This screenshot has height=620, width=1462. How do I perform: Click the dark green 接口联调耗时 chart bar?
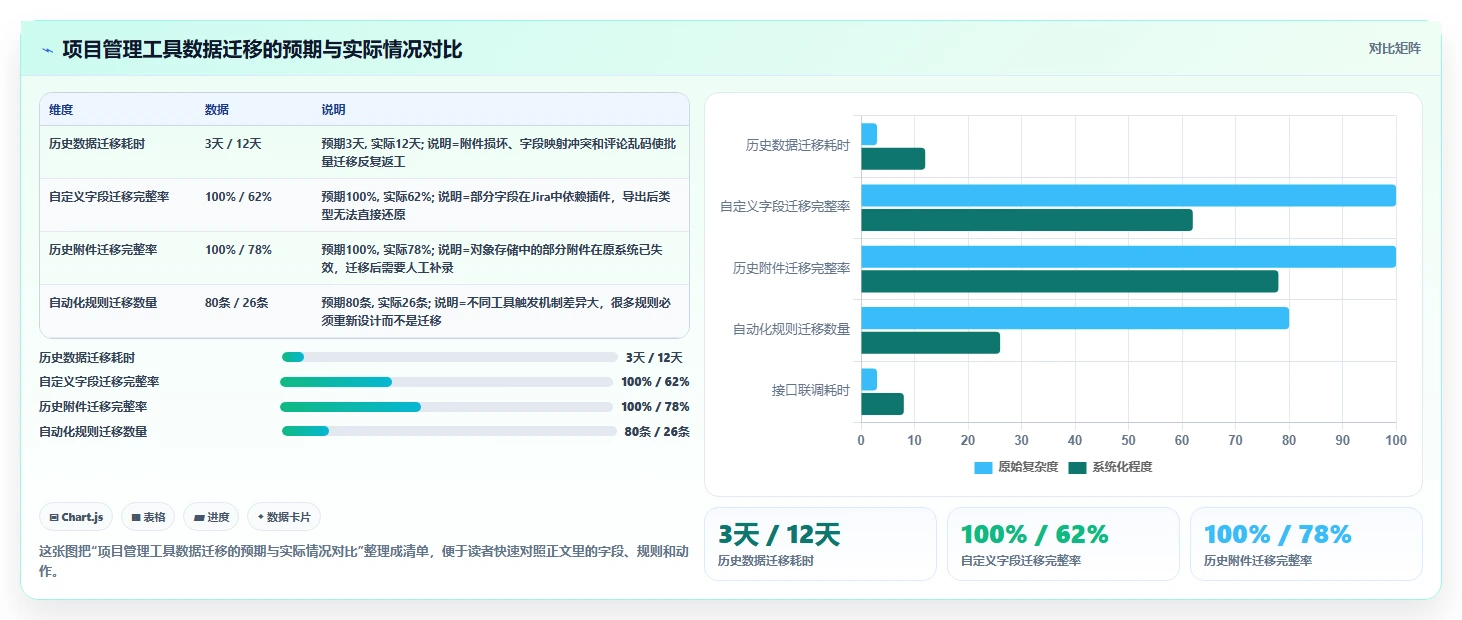882,404
